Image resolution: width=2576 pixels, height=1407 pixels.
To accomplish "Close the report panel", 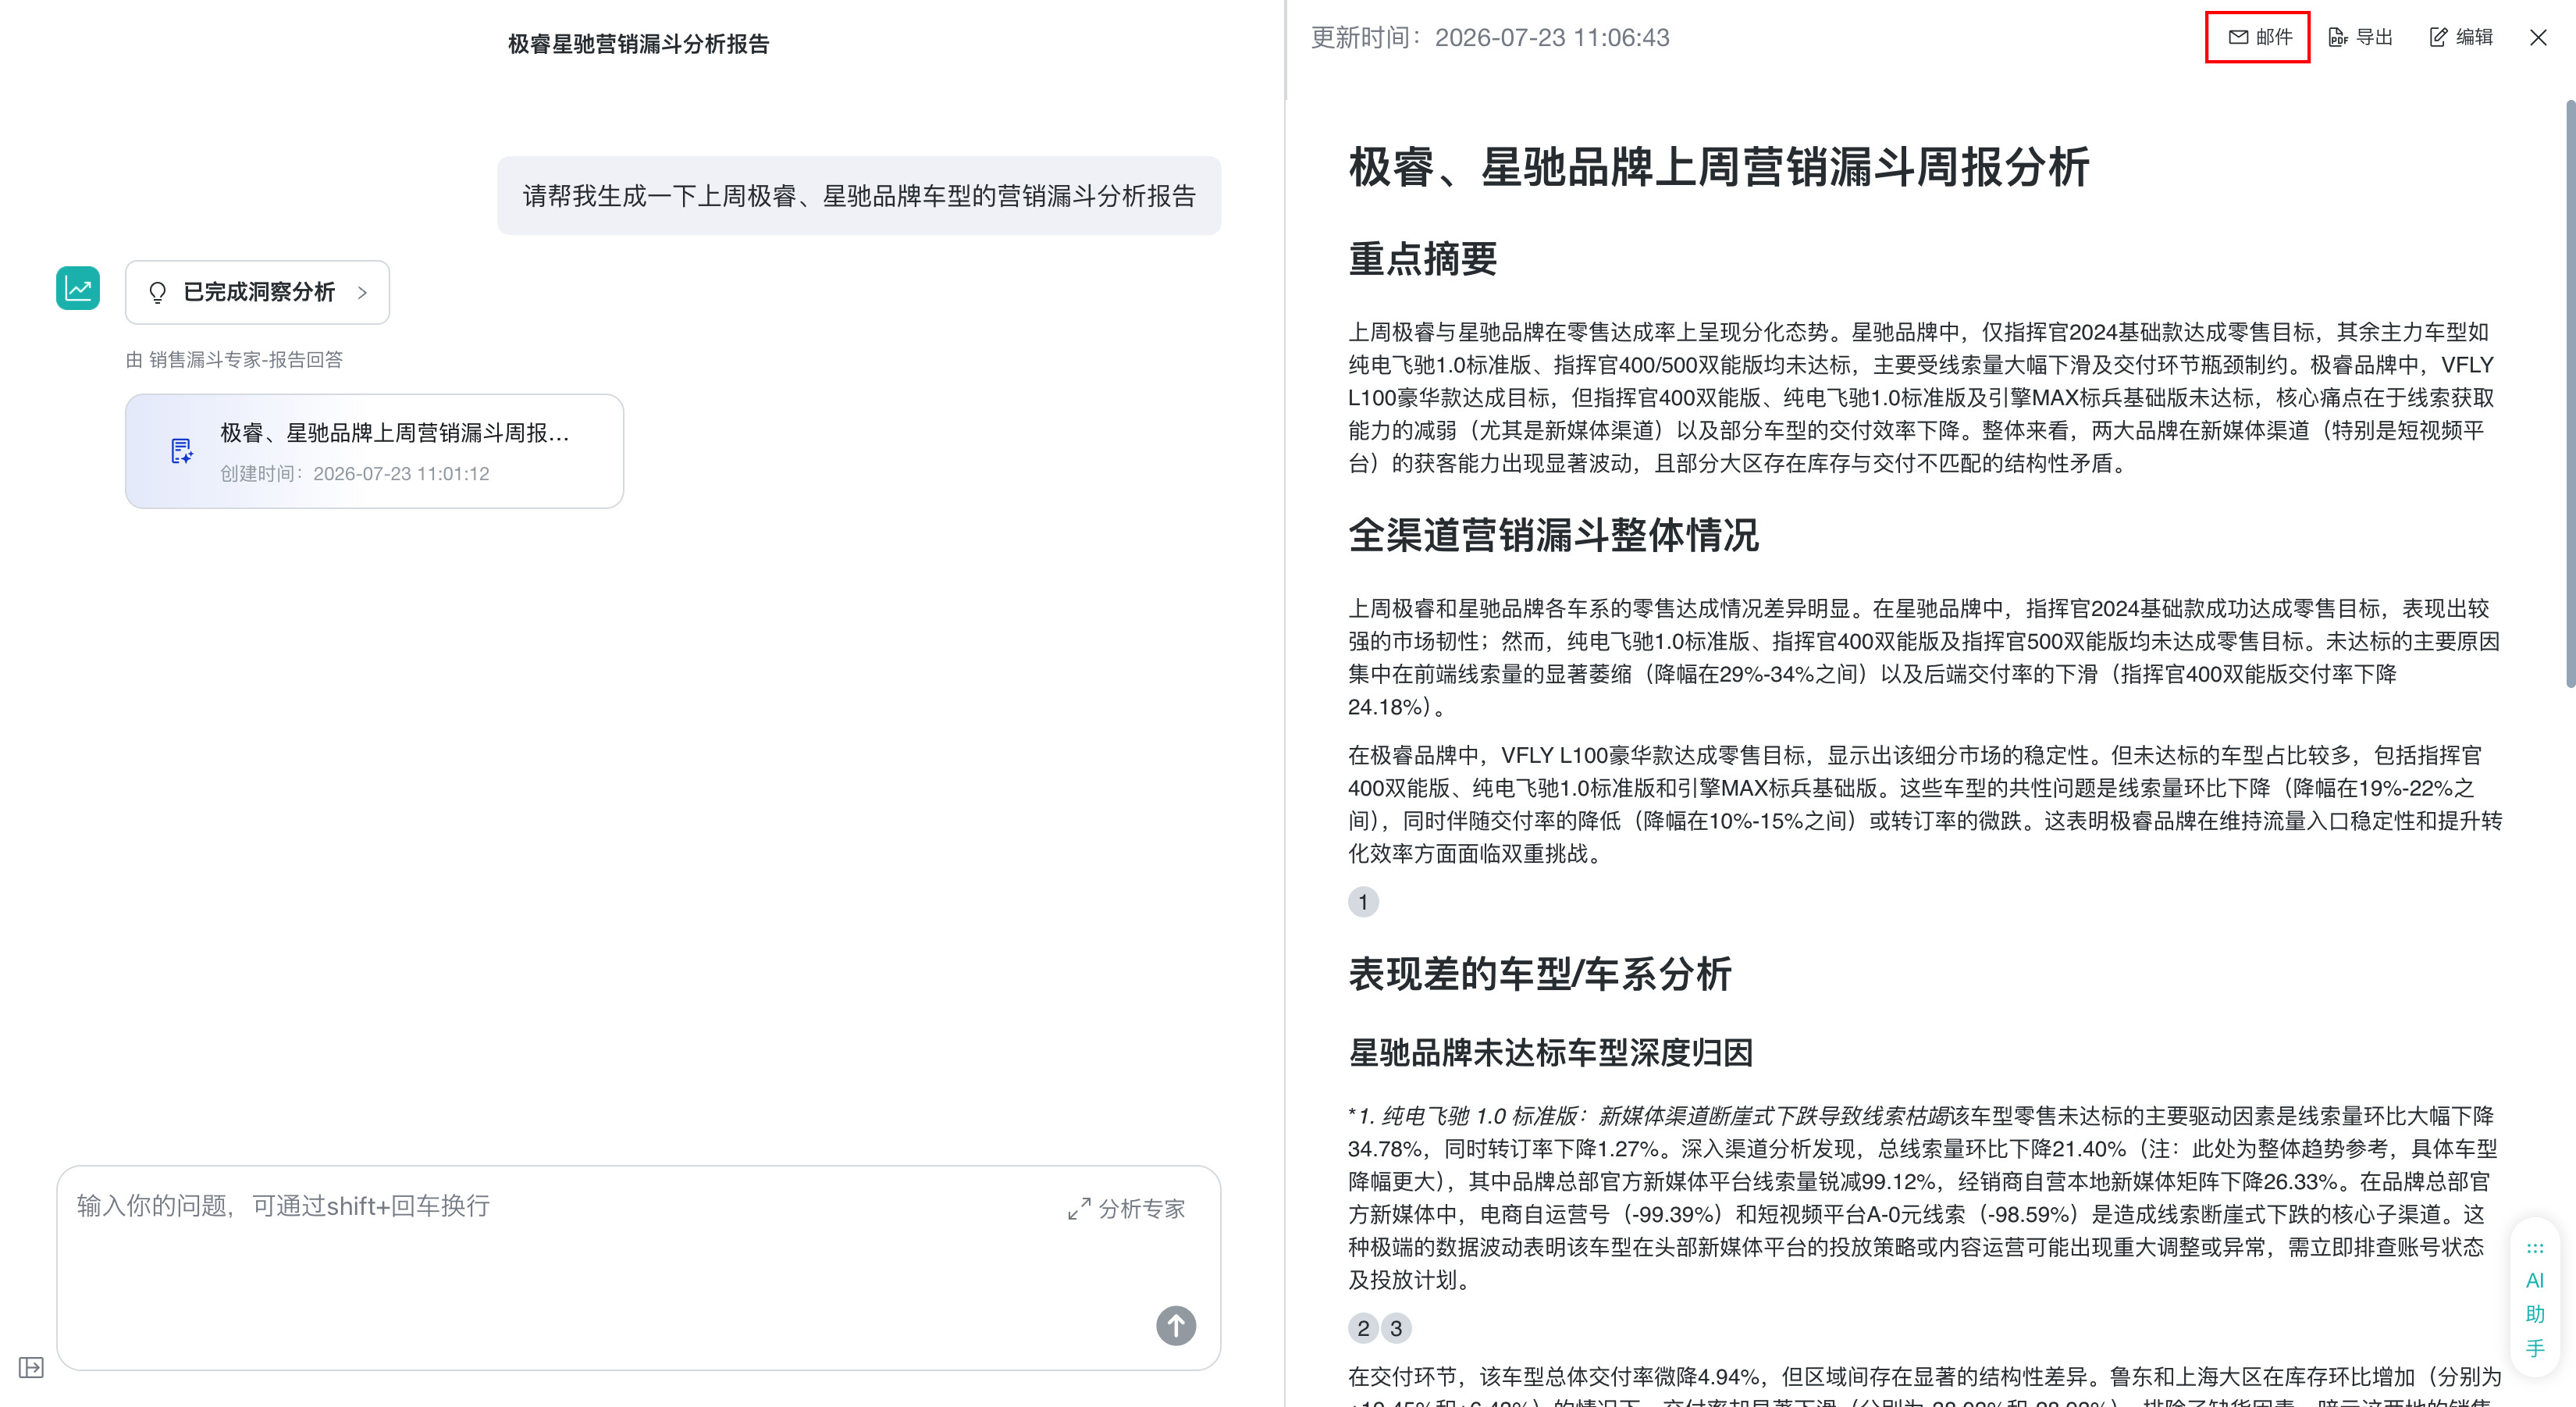I will (2538, 37).
